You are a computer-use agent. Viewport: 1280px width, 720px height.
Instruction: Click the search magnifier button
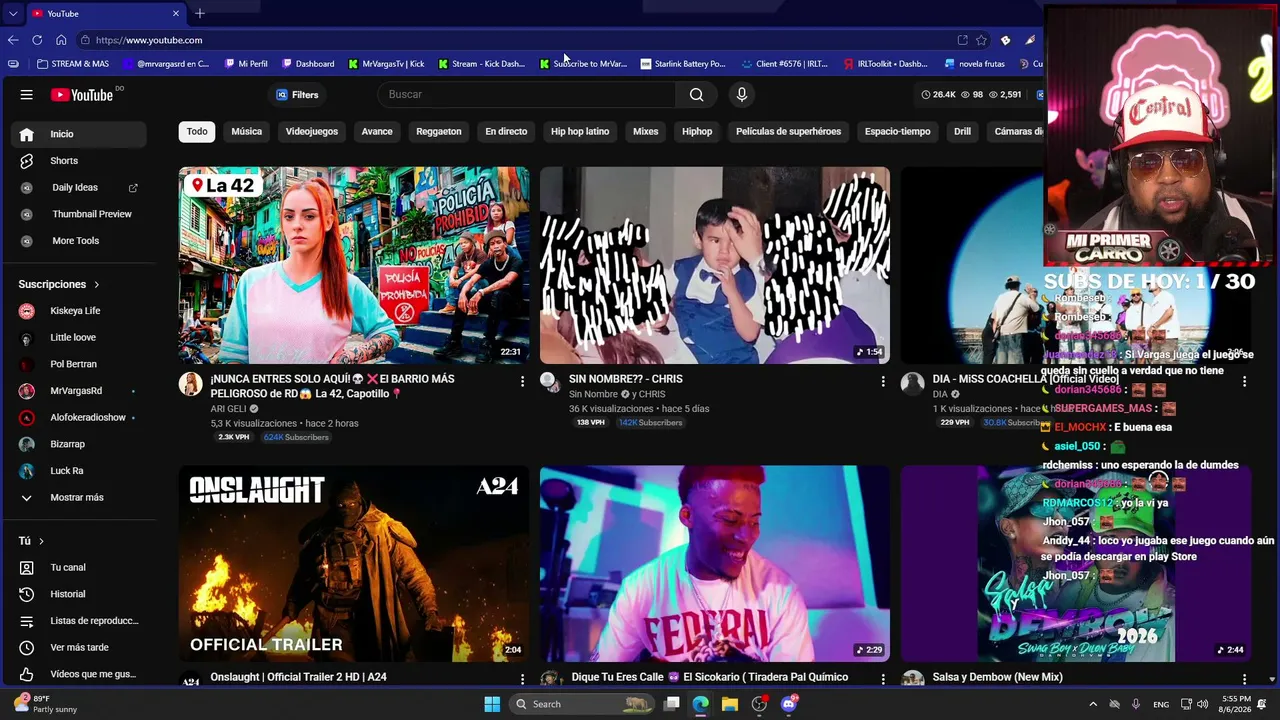click(x=697, y=95)
